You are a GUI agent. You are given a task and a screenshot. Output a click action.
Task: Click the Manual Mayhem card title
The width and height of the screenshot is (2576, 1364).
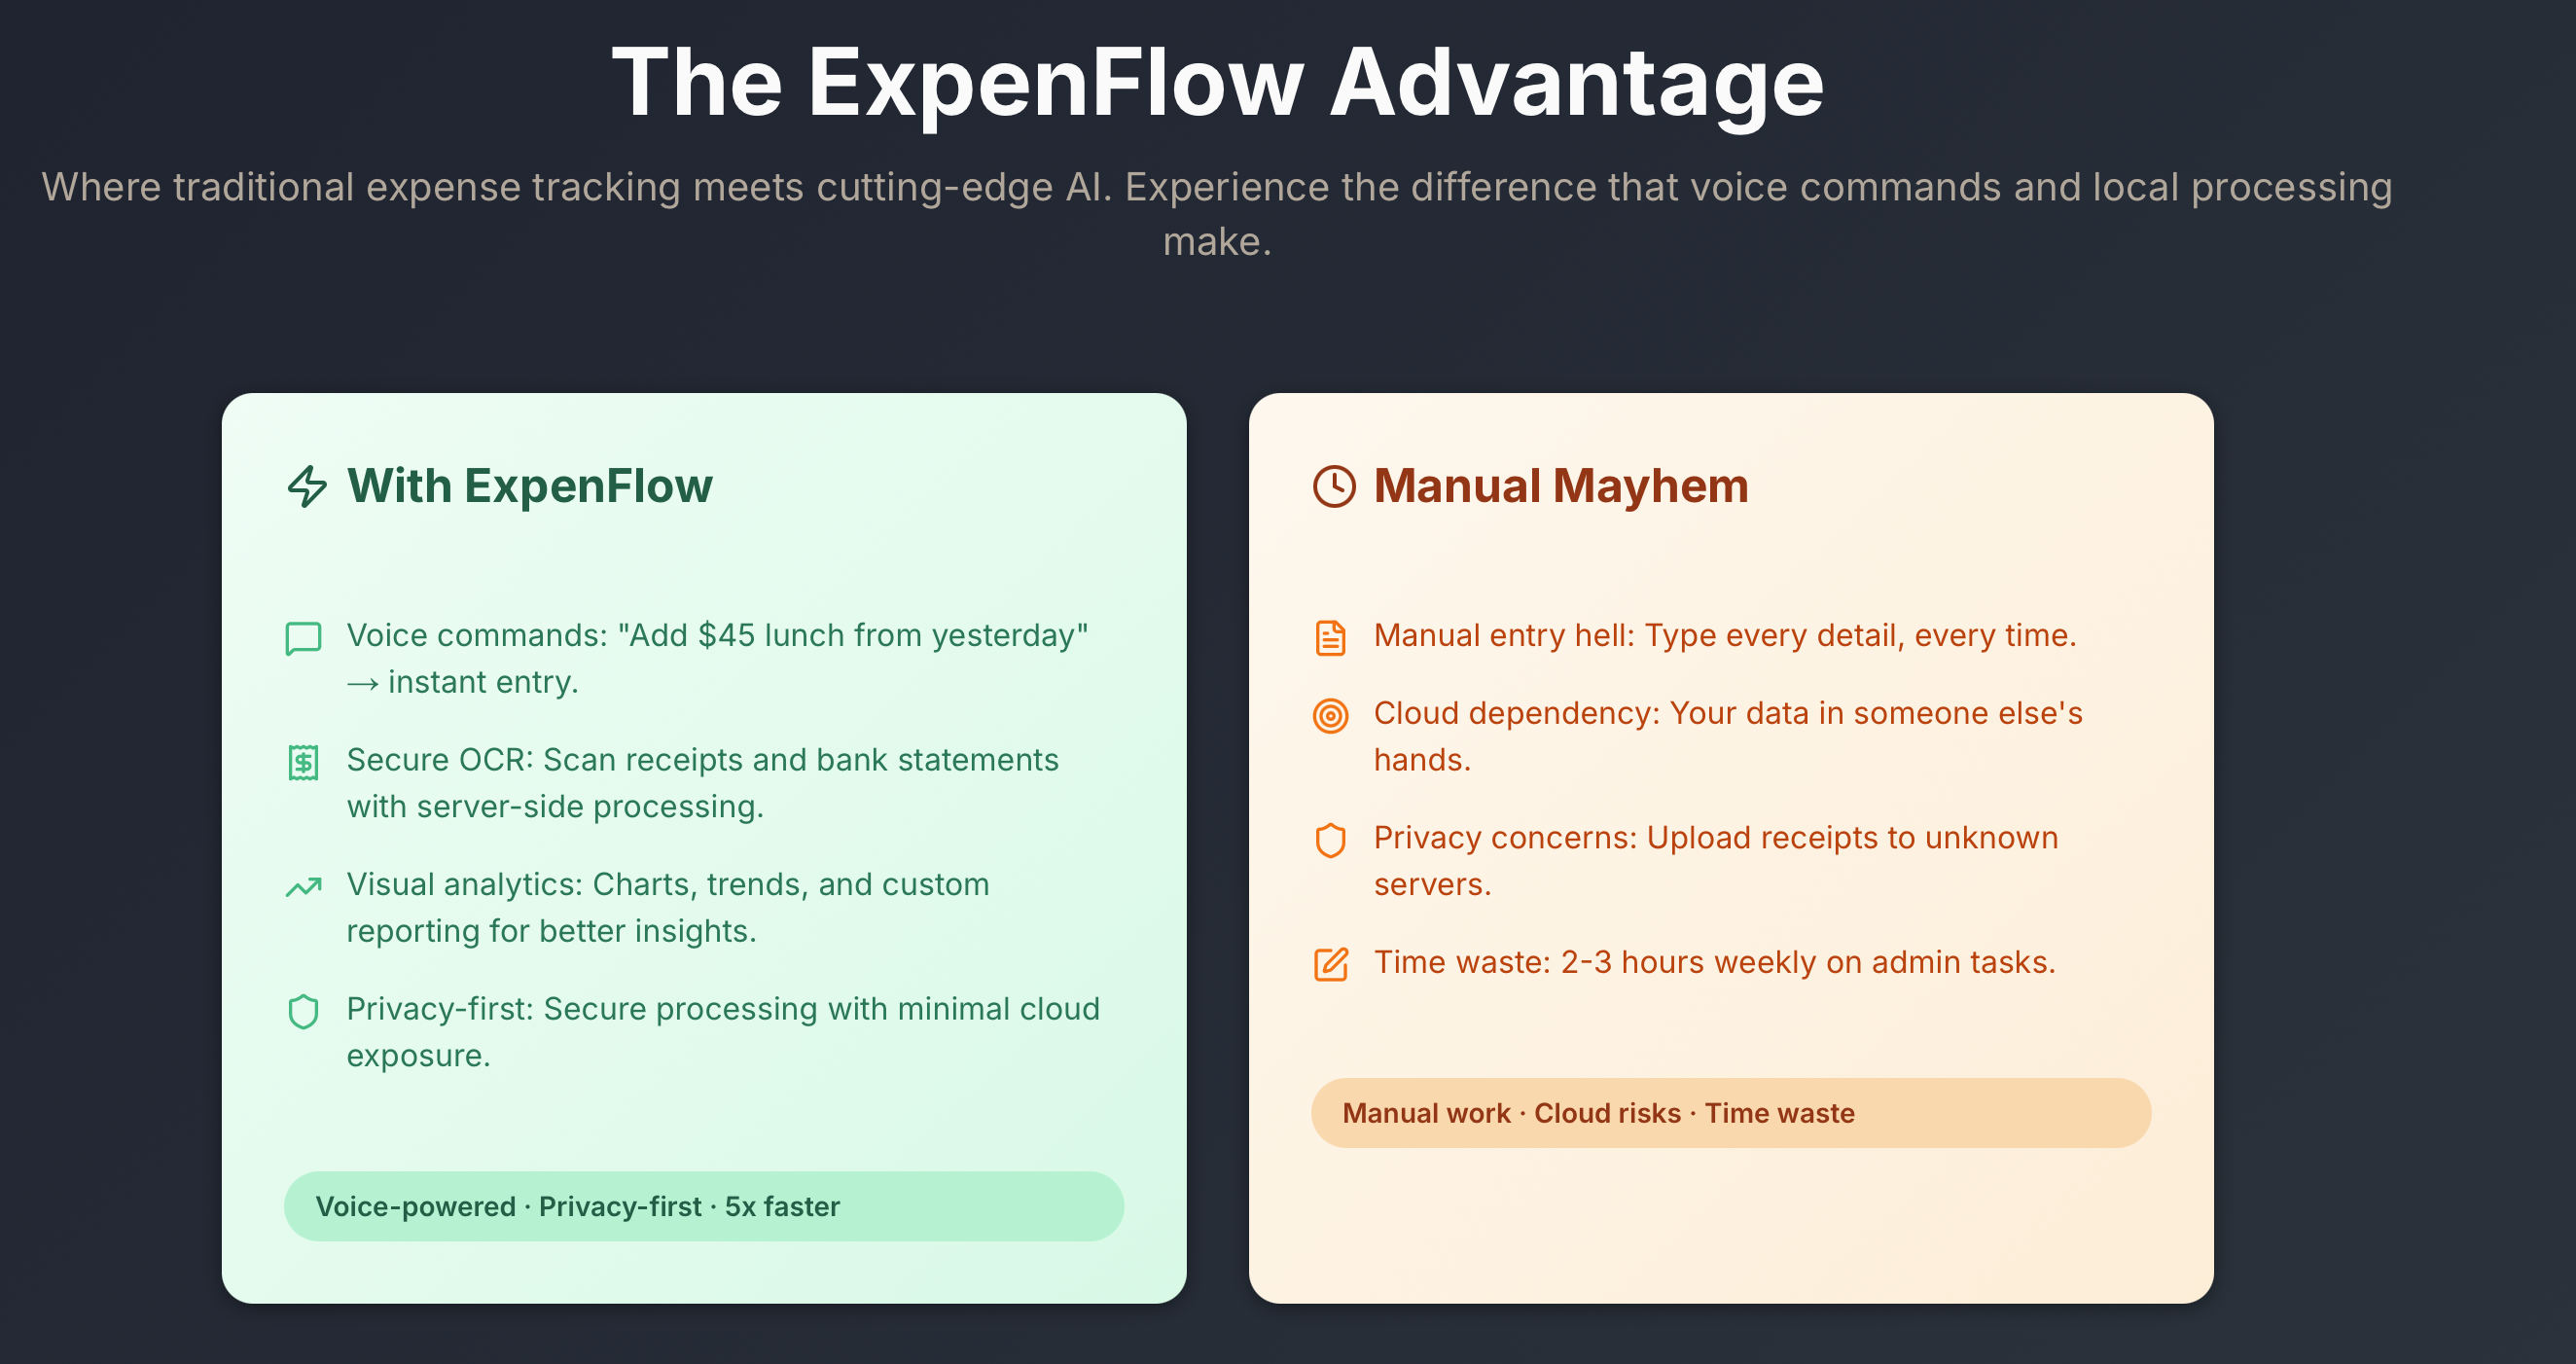[x=1560, y=486]
